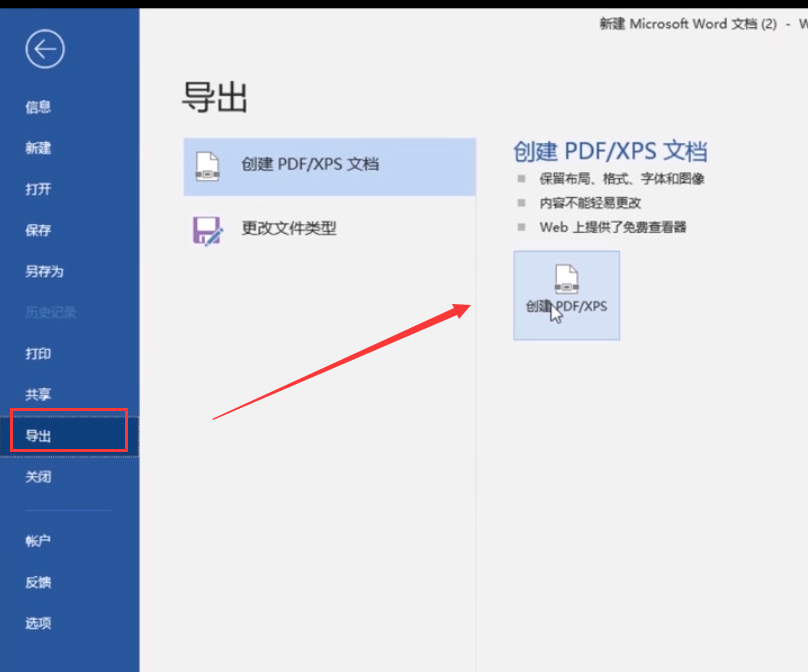Click the greyed-out 历史记录 entry
This screenshot has height=672, width=808.
click(50, 312)
